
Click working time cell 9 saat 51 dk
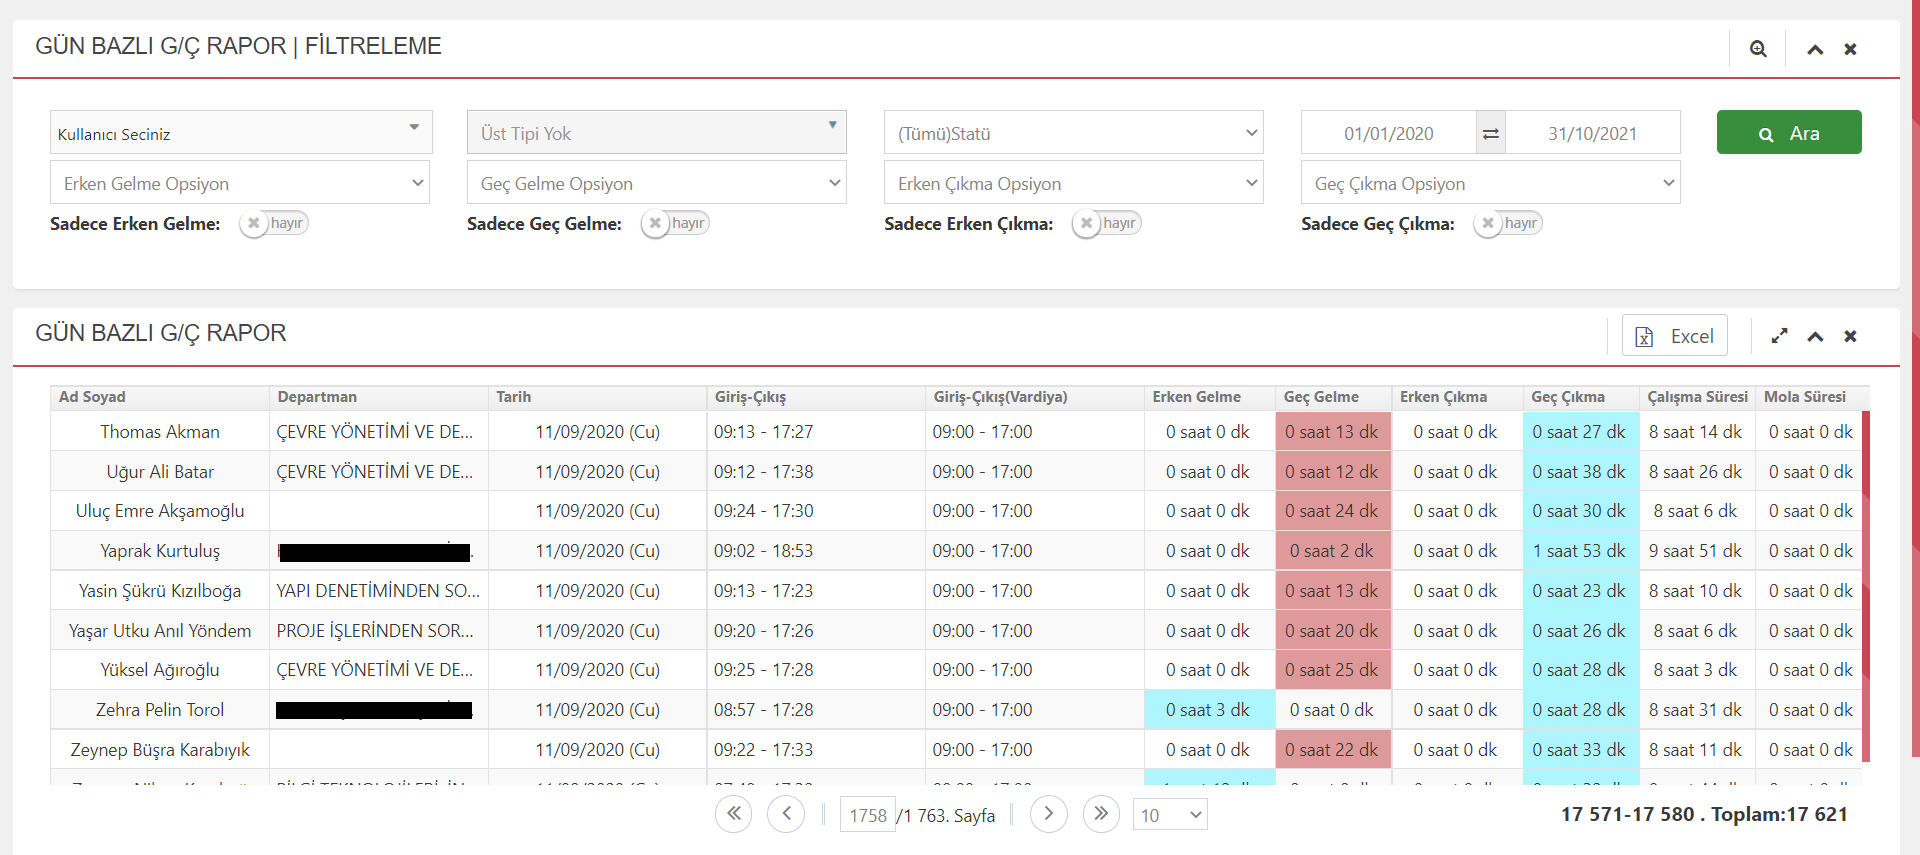tap(1695, 551)
